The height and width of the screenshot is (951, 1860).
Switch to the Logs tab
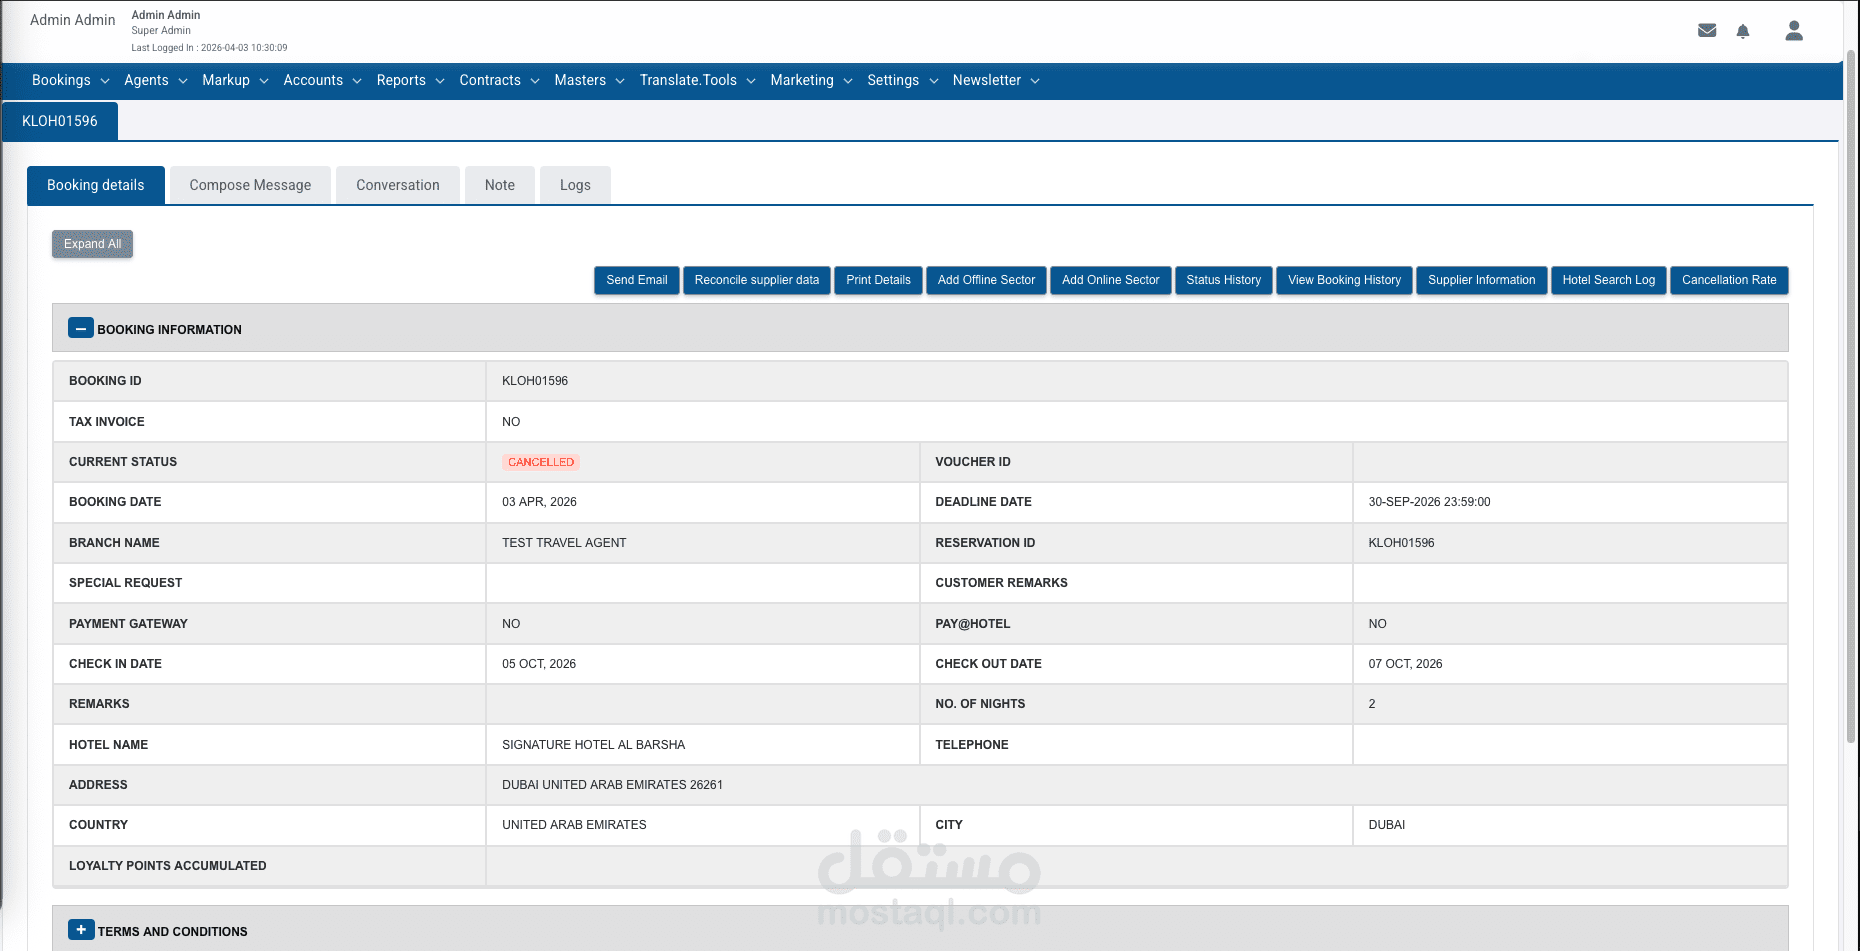tap(575, 185)
